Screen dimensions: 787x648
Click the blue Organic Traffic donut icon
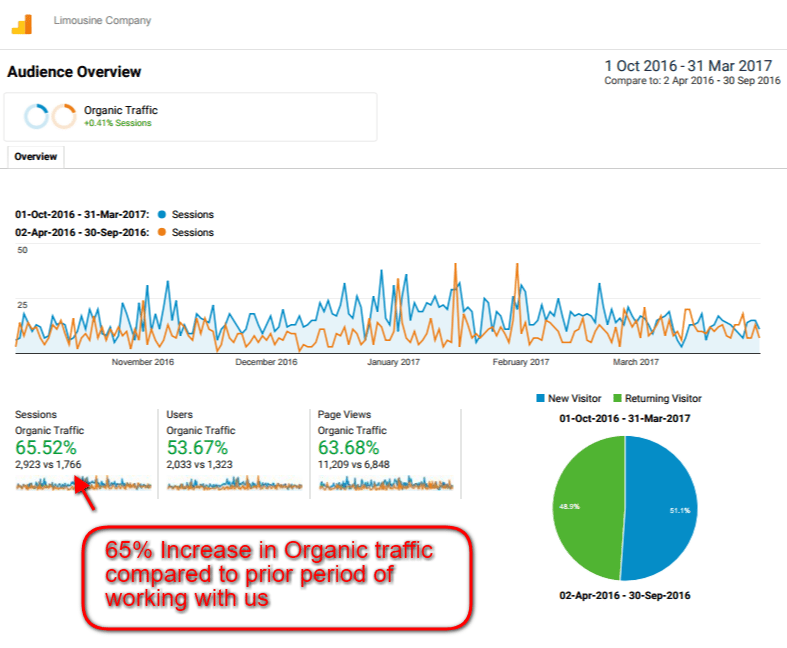(x=36, y=117)
